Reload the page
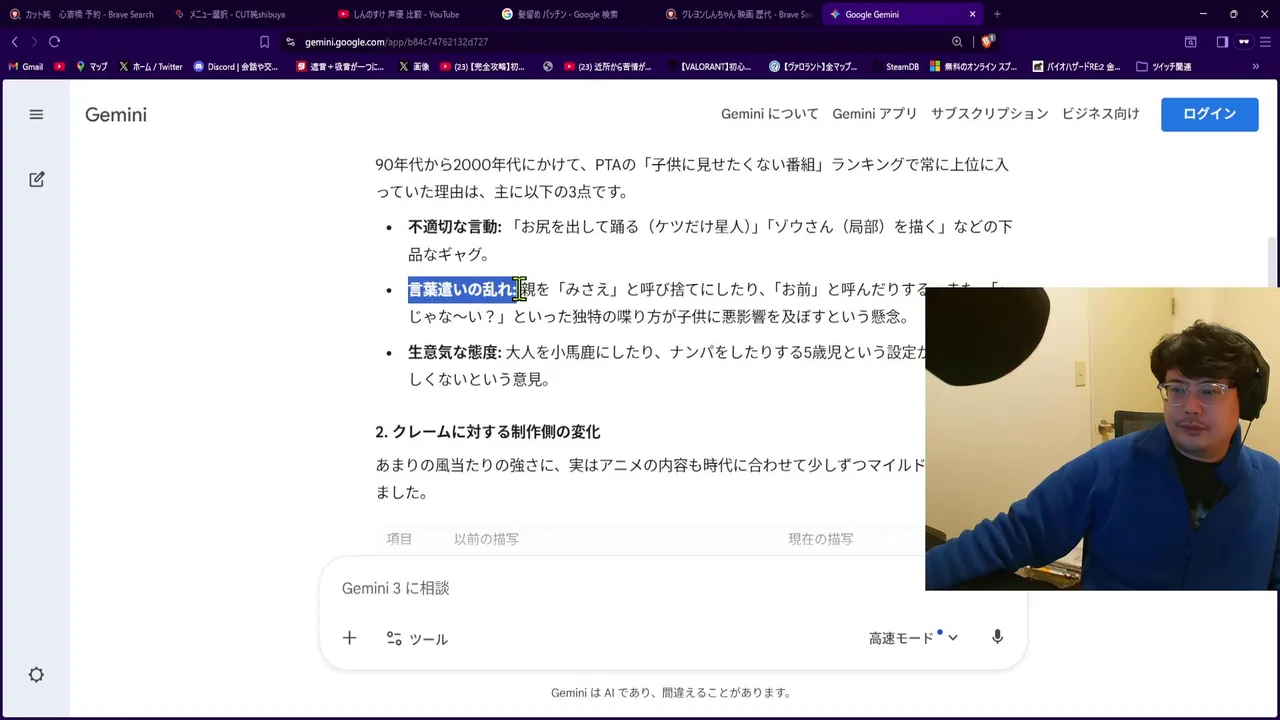This screenshot has height=720, width=1280. pyautogui.click(x=54, y=42)
